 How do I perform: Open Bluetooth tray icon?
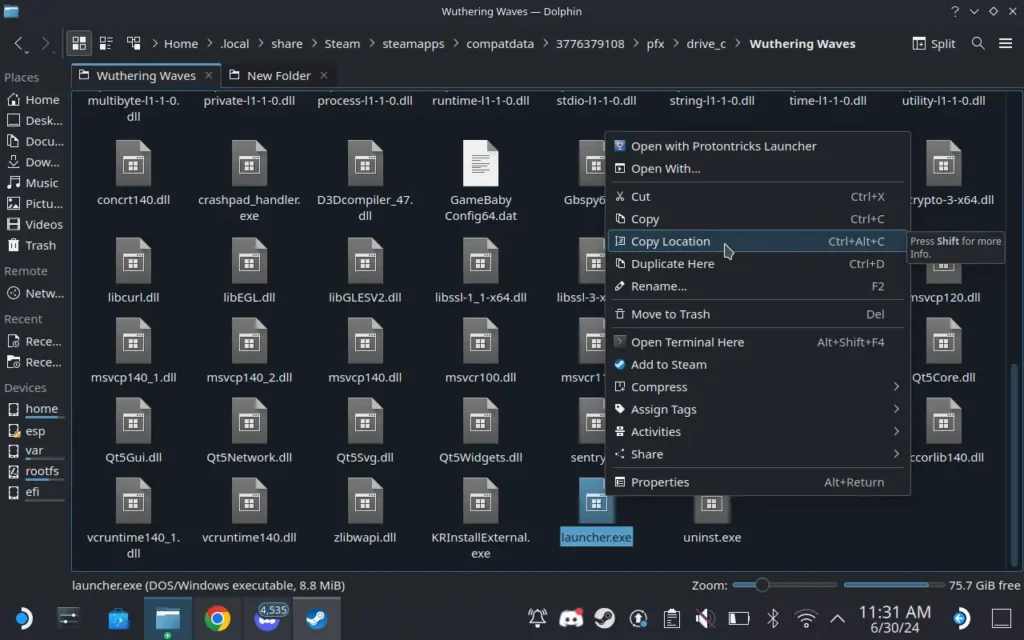[x=773, y=618]
